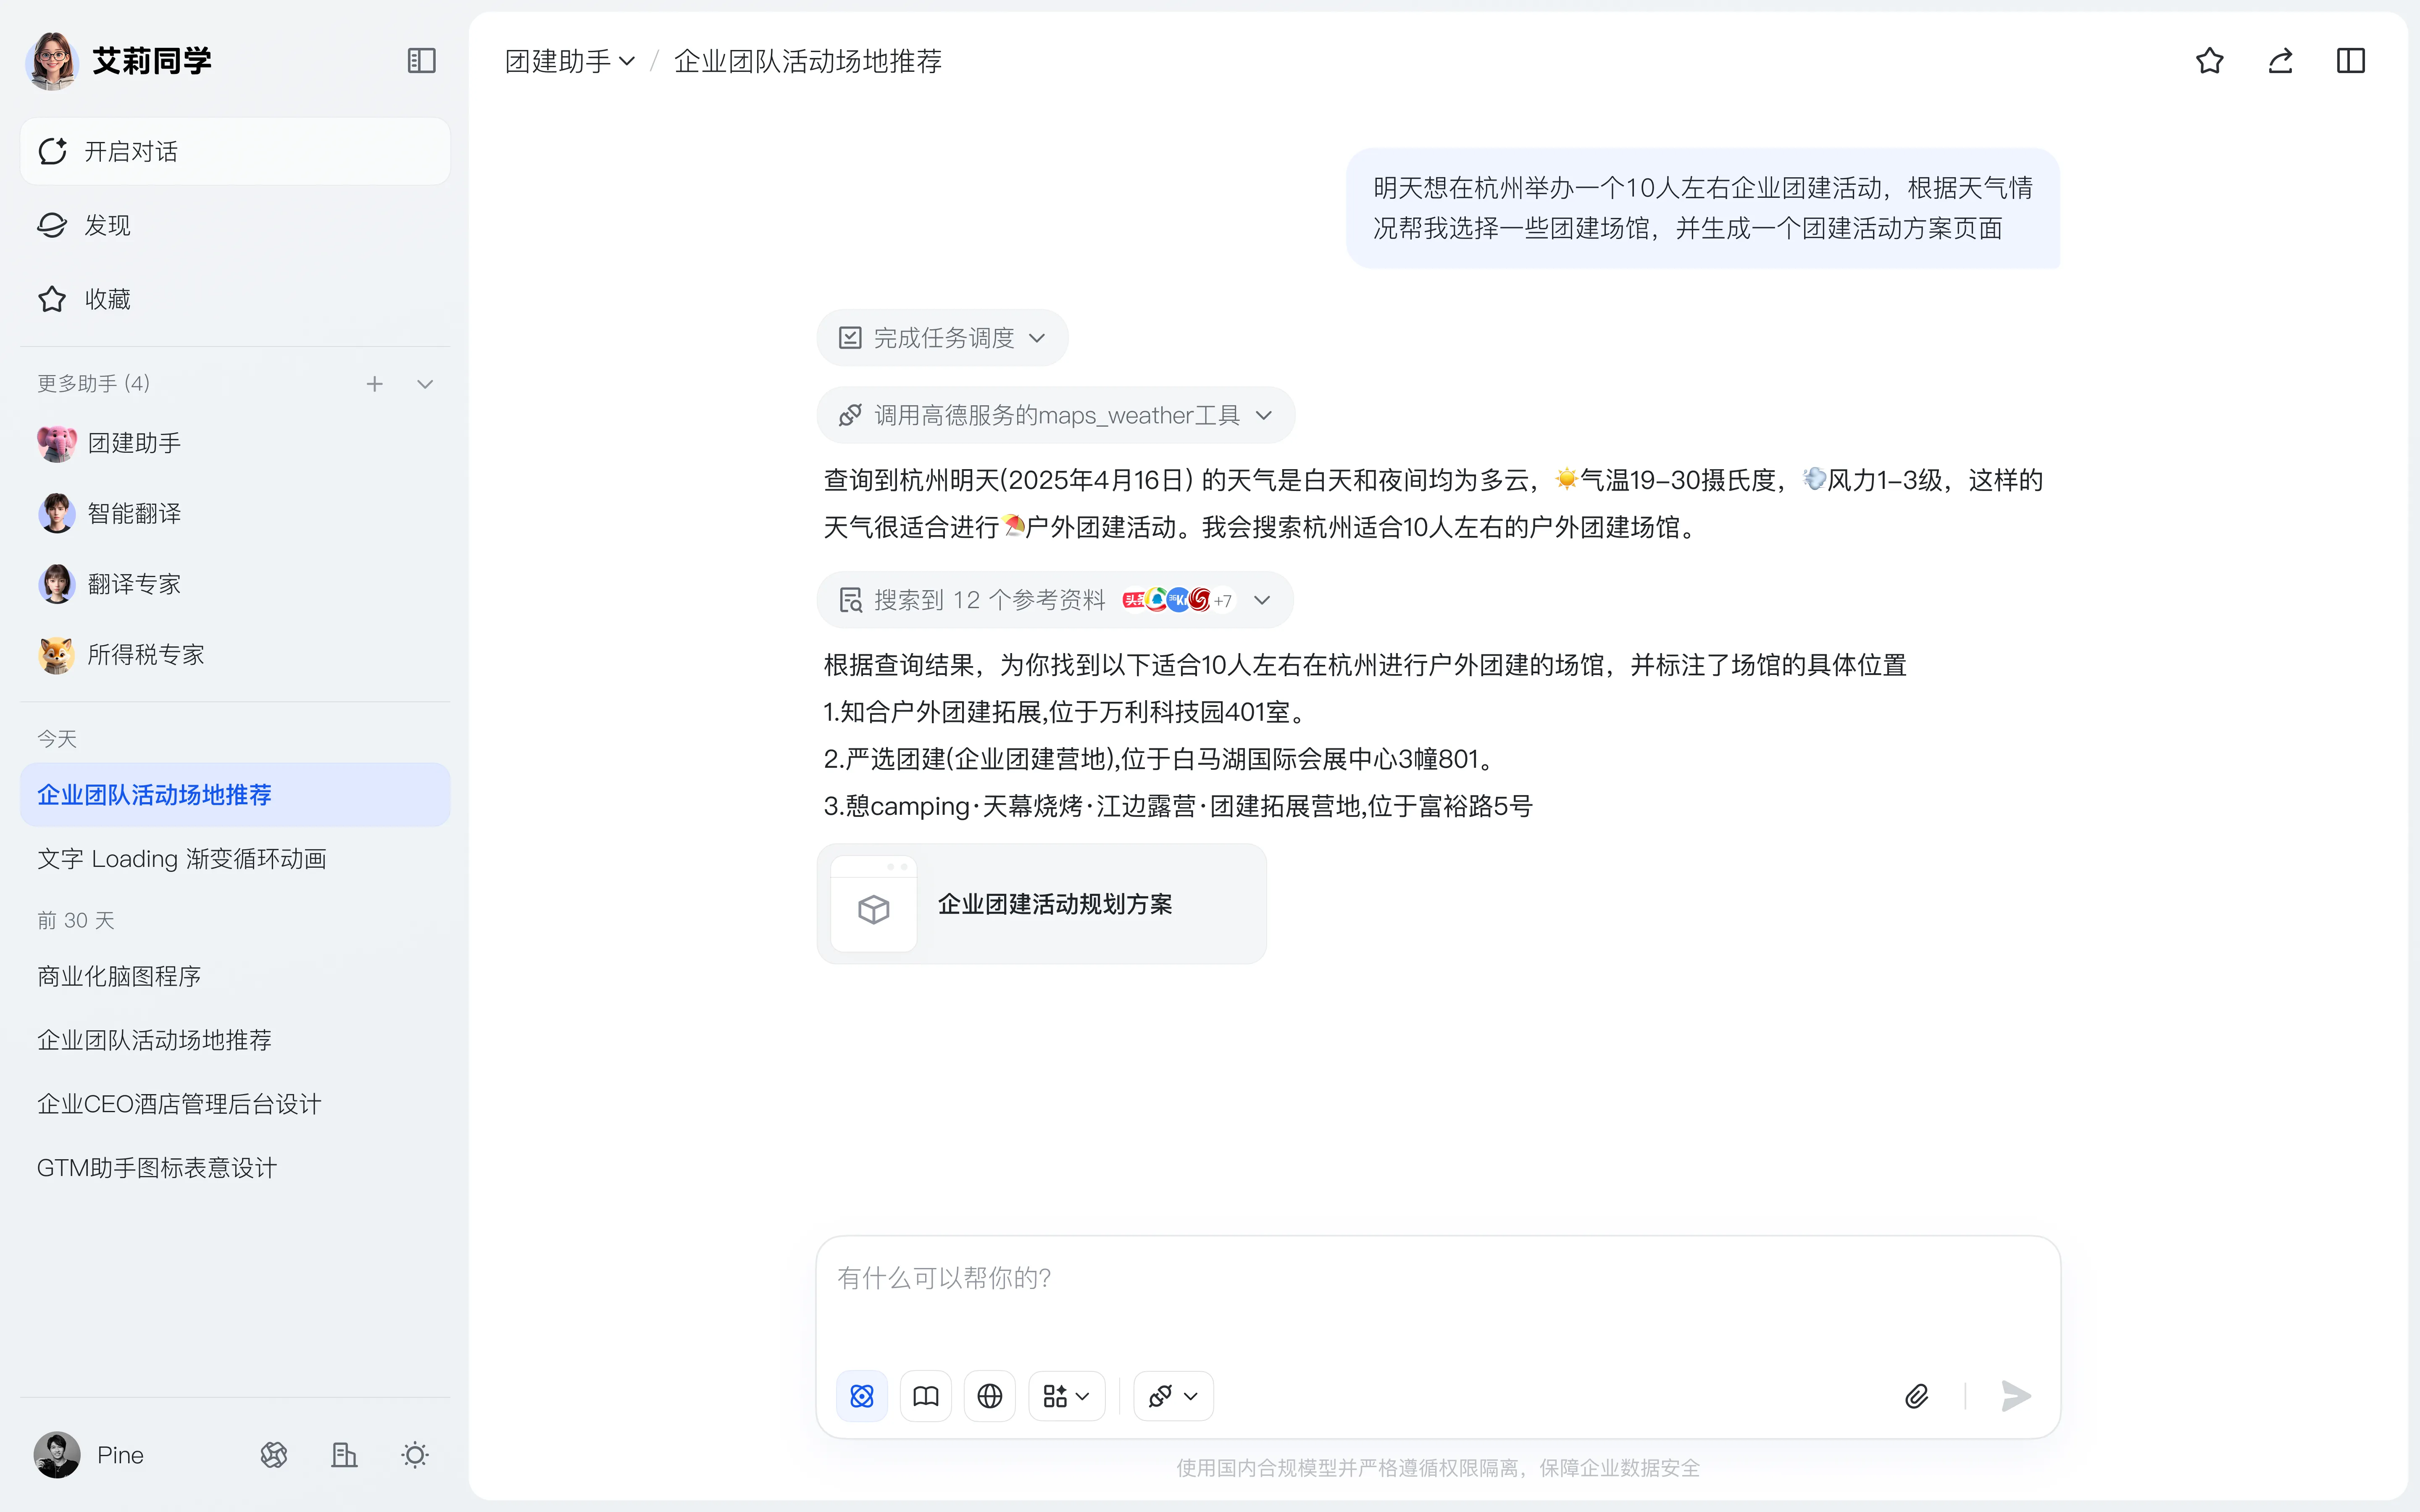
Task: Click the 艾莉同学 avatar logo
Action: click(x=52, y=61)
